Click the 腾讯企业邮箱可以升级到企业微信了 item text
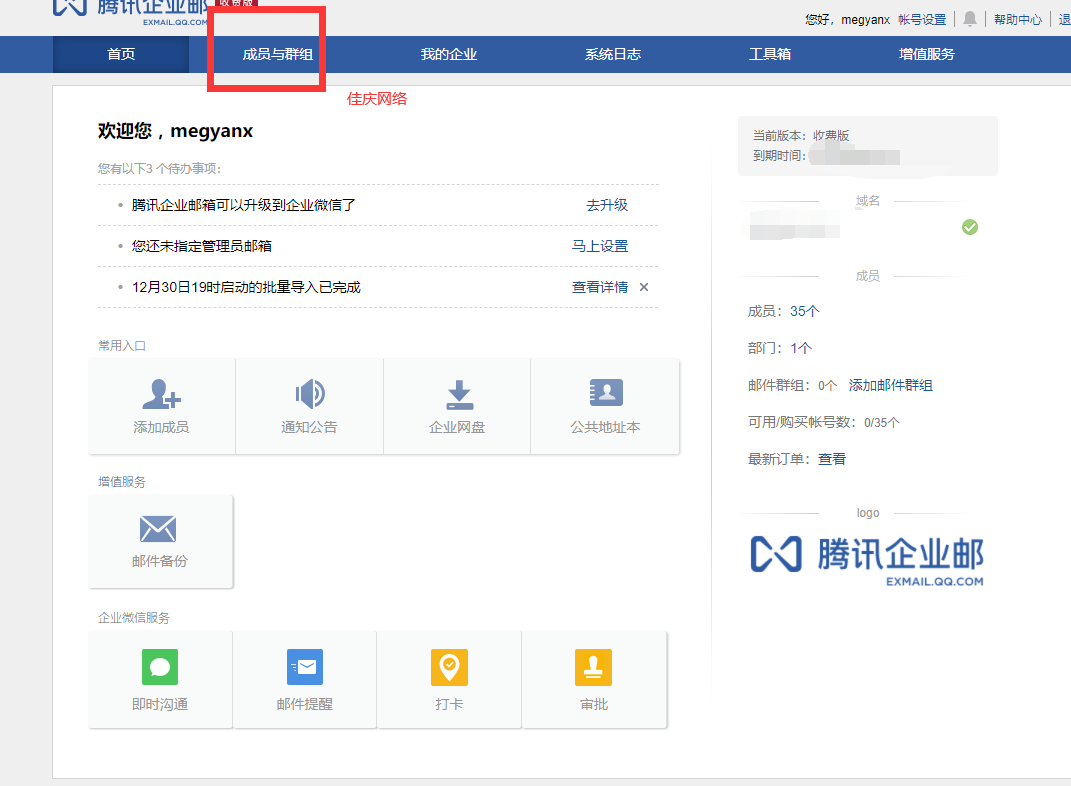This screenshot has height=786, width=1071. 243,205
